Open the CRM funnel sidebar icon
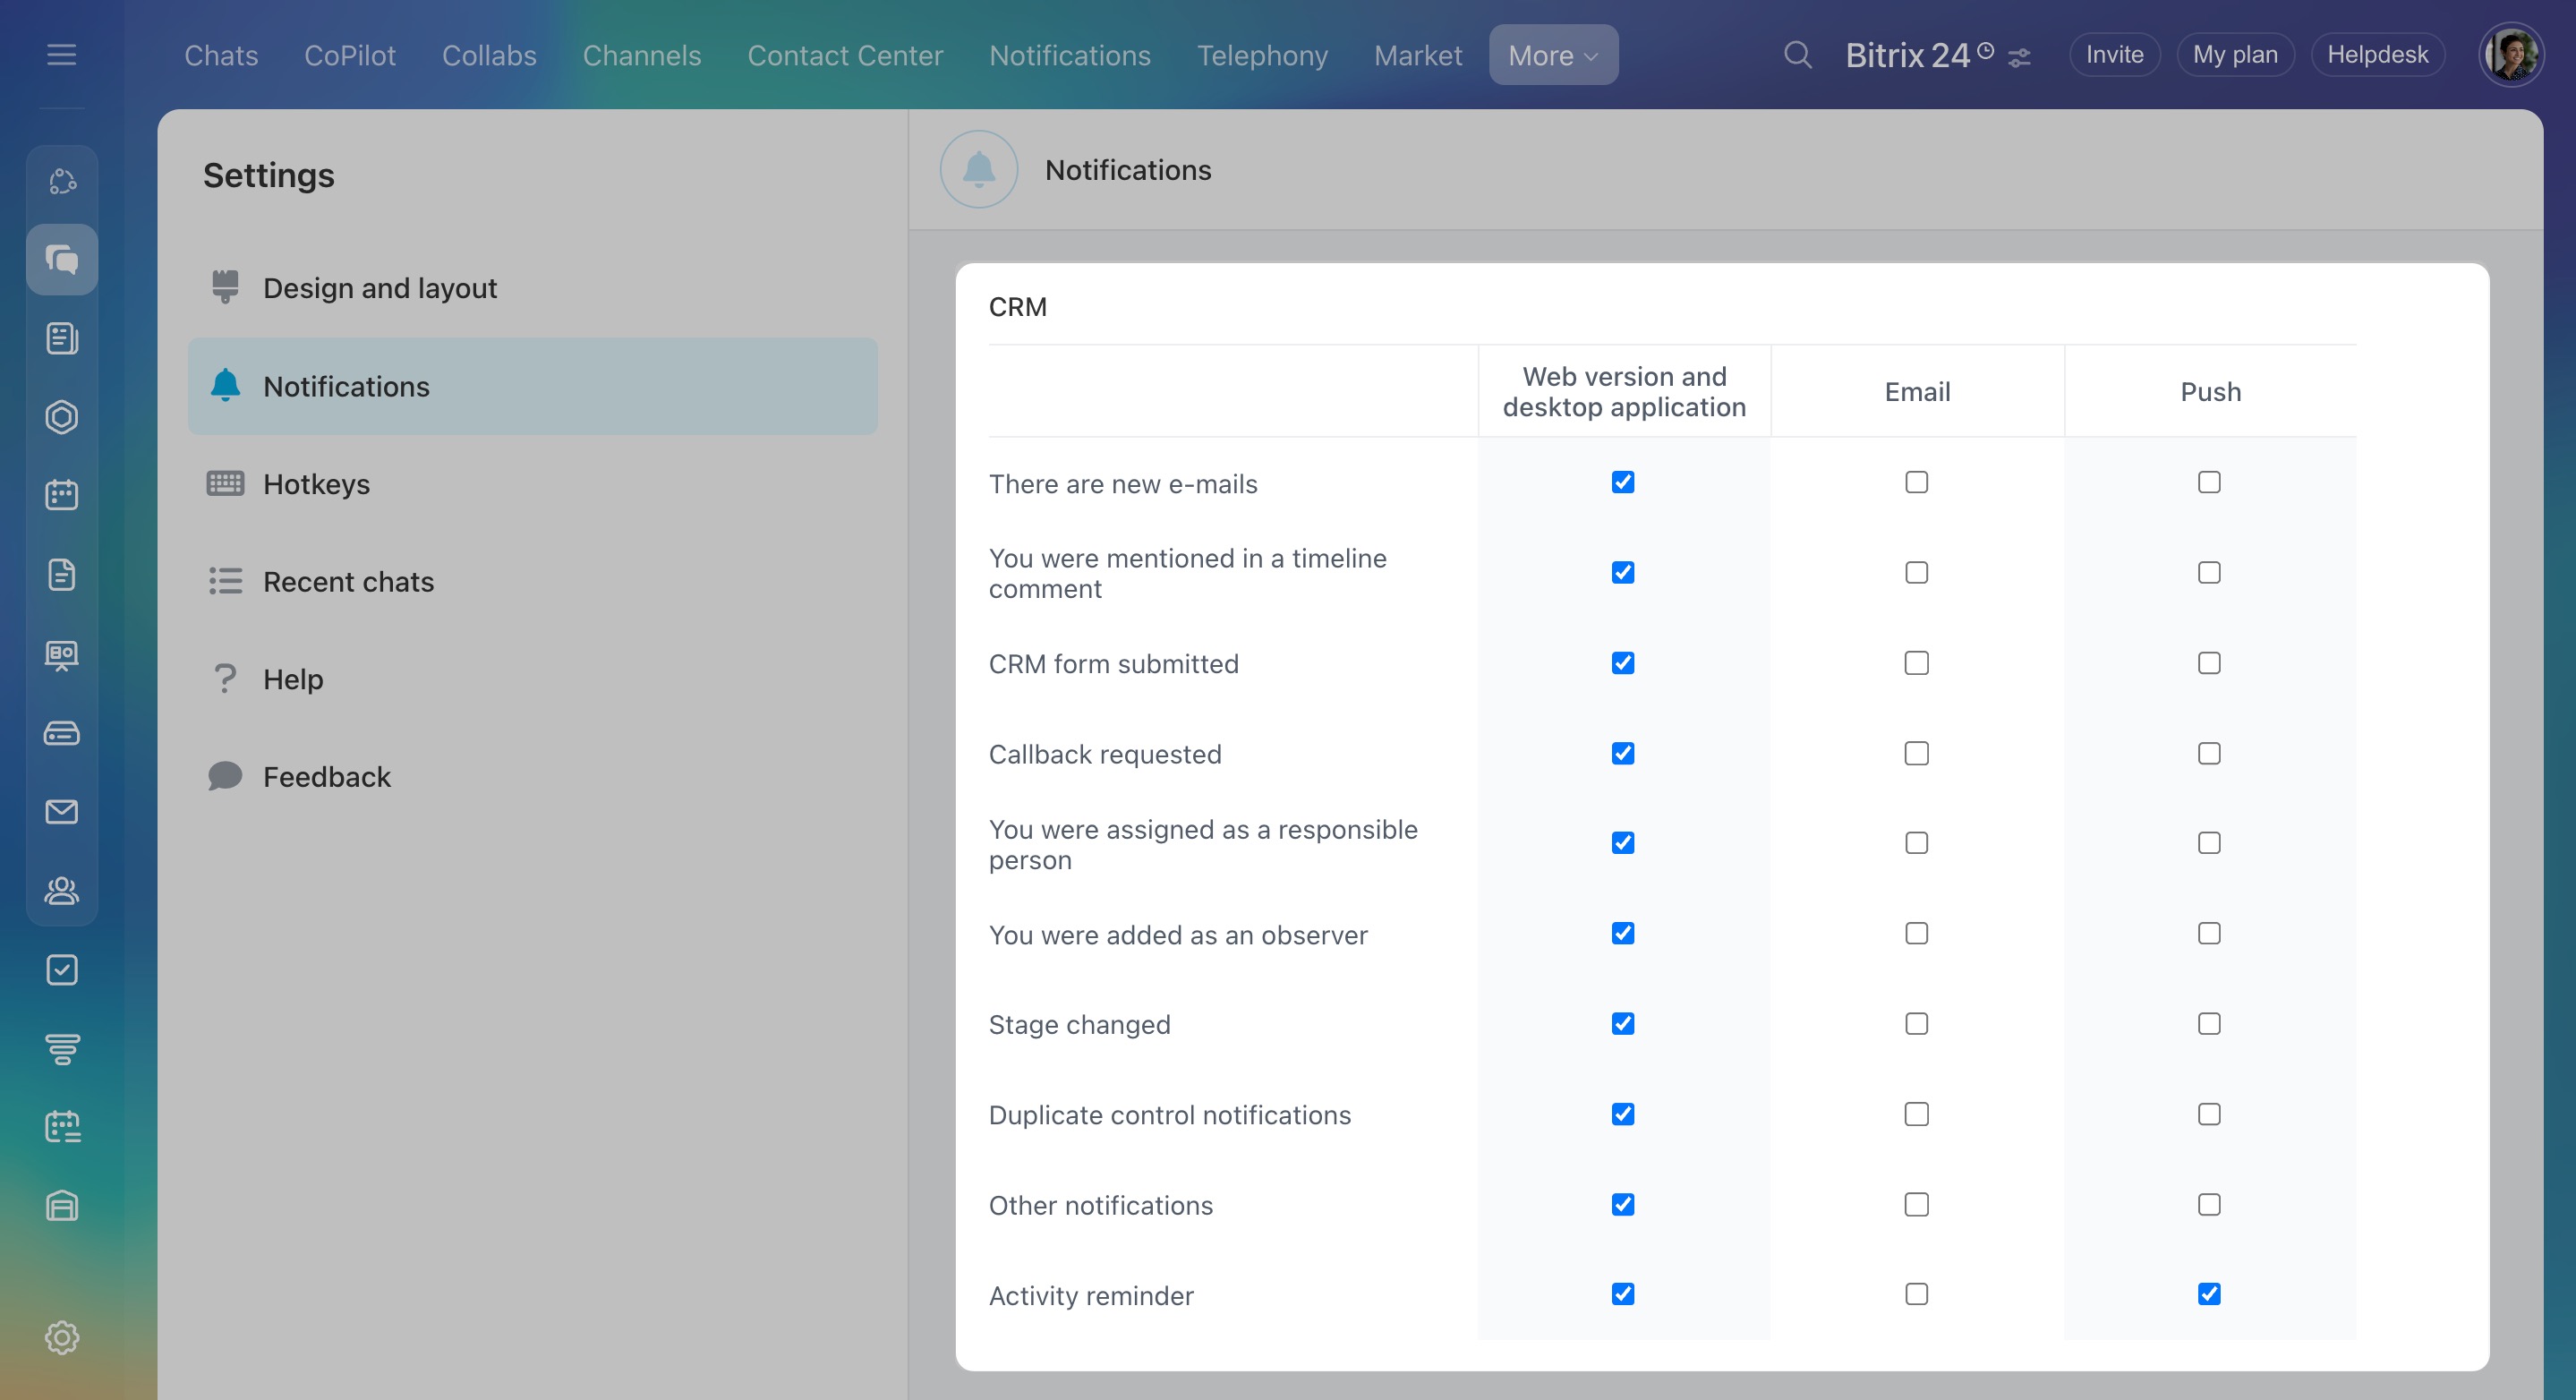 click(62, 1049)
